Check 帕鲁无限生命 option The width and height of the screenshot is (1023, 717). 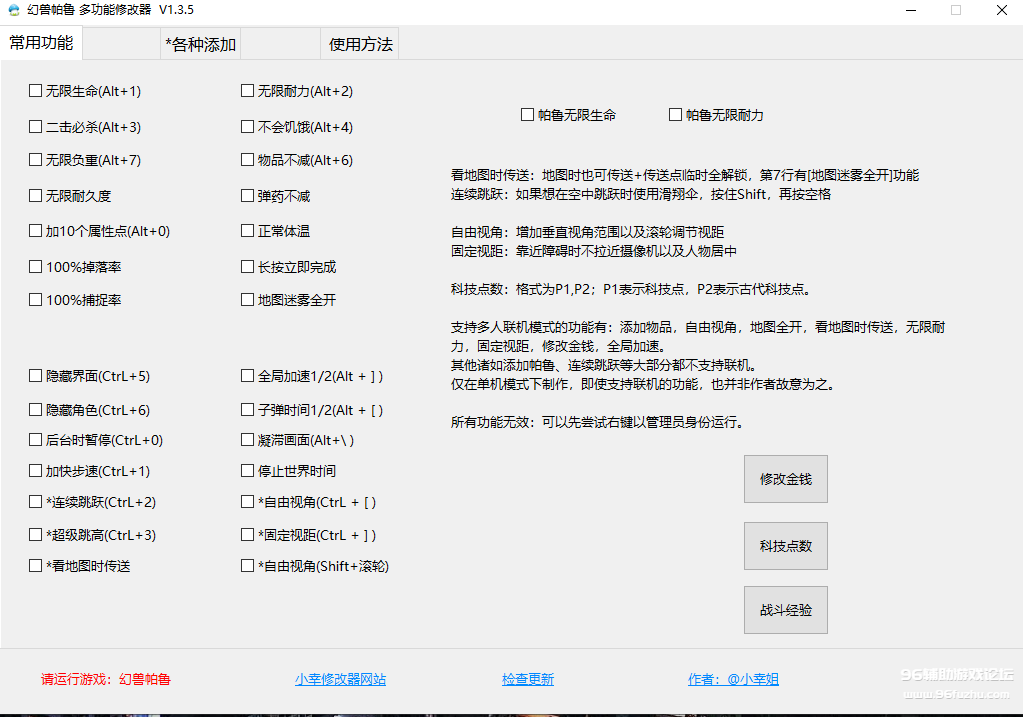click(x=528, y=115)
